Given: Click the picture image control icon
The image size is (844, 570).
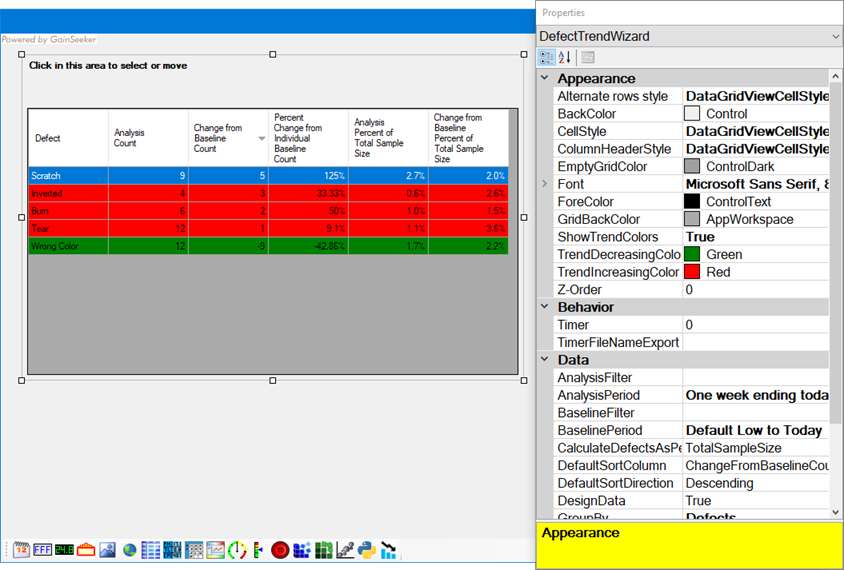Looking at the screenshot, I should 108,550.
